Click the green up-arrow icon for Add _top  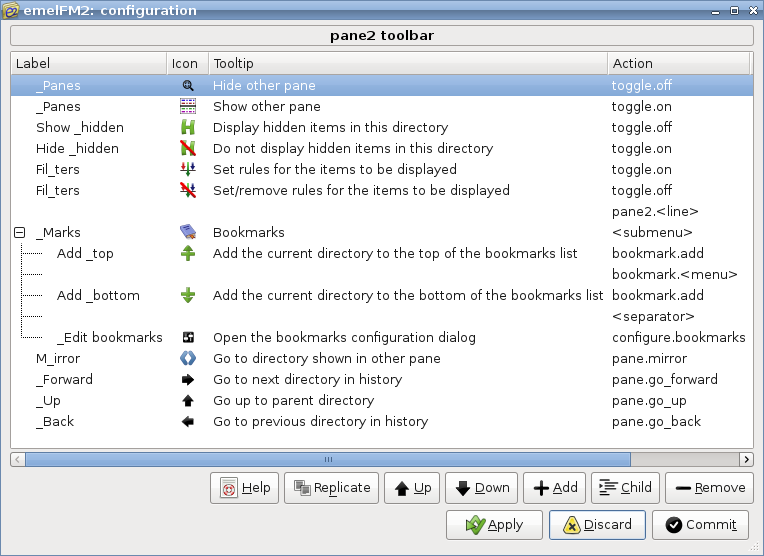coord(188,253)
